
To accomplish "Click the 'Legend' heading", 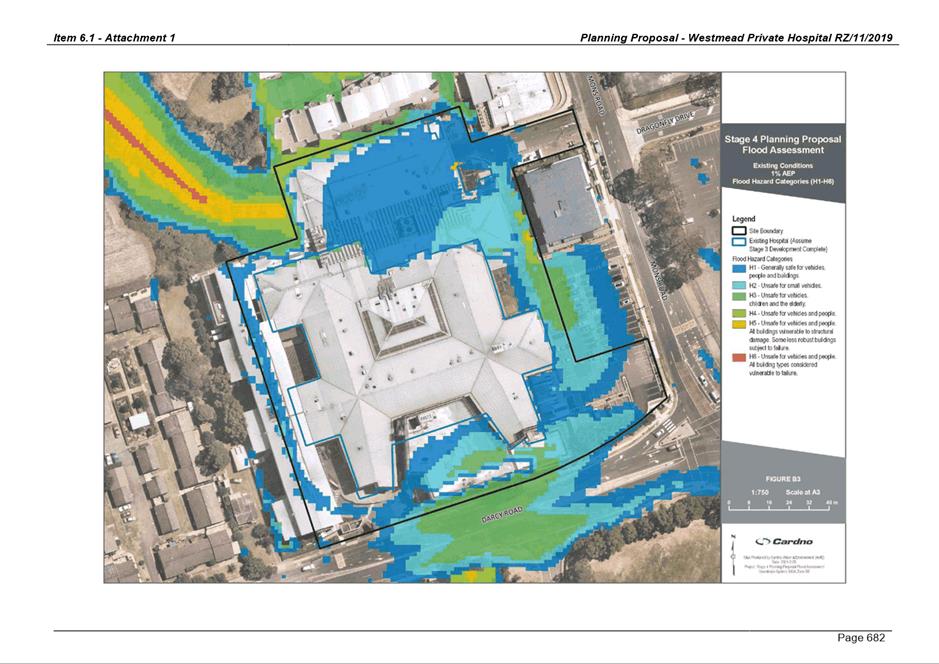I will tap(744, 219).
